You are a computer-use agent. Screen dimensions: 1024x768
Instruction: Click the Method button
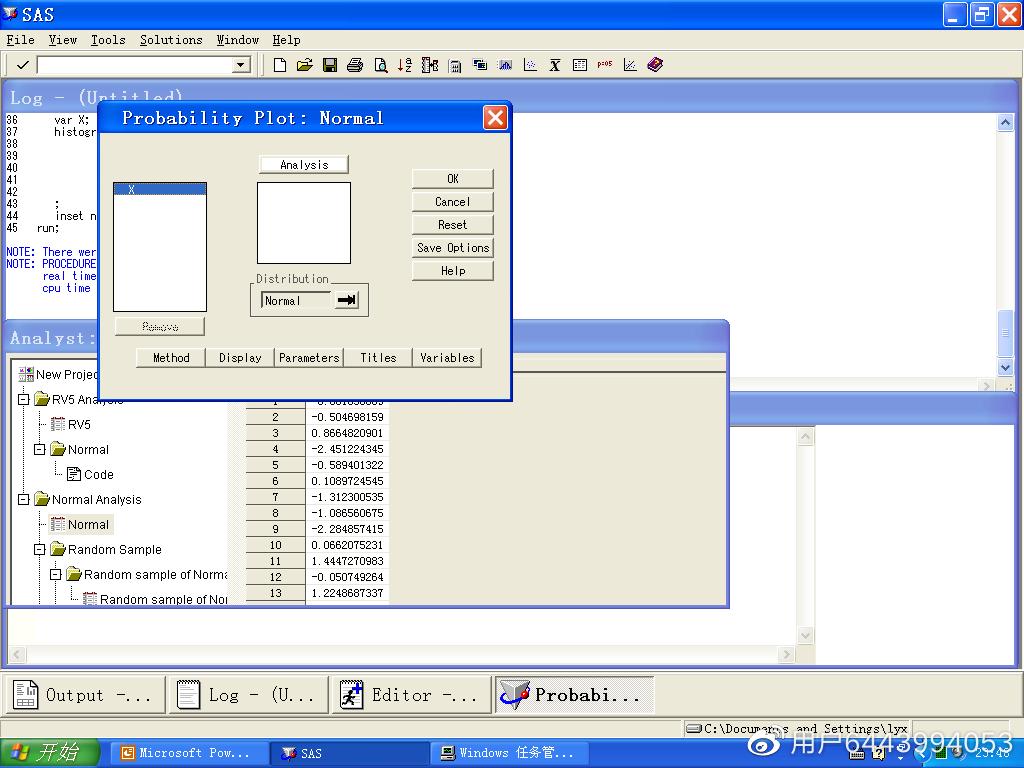coord(171,358)
